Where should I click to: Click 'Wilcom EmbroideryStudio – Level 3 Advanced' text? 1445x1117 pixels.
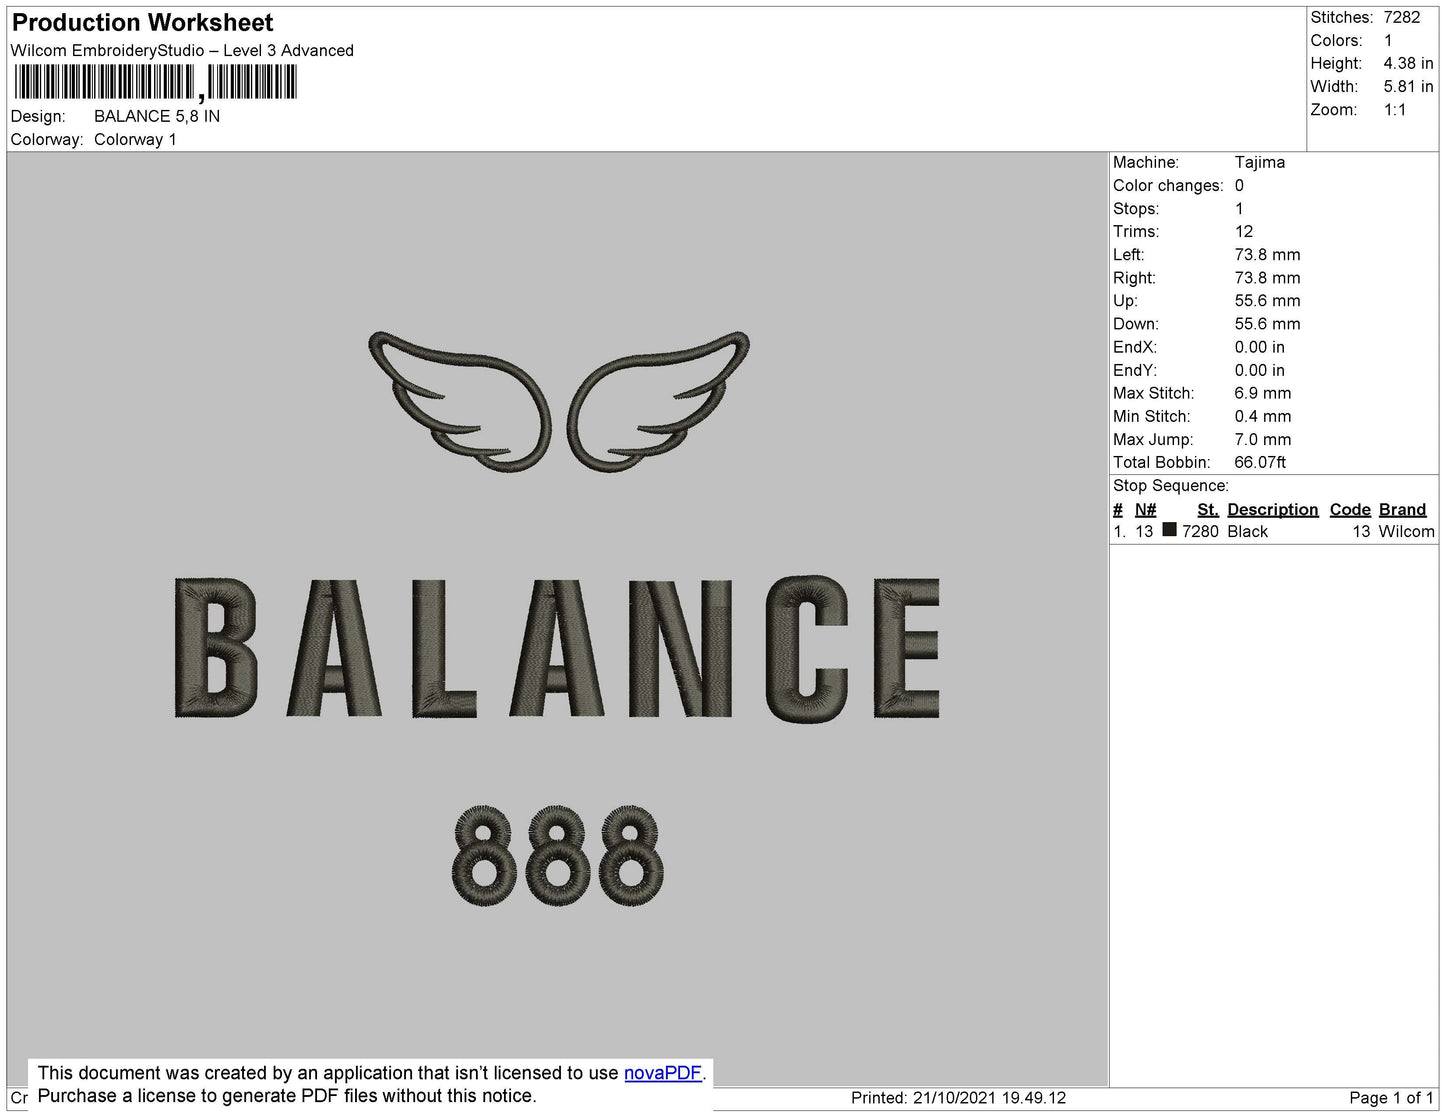click(182, 51)
